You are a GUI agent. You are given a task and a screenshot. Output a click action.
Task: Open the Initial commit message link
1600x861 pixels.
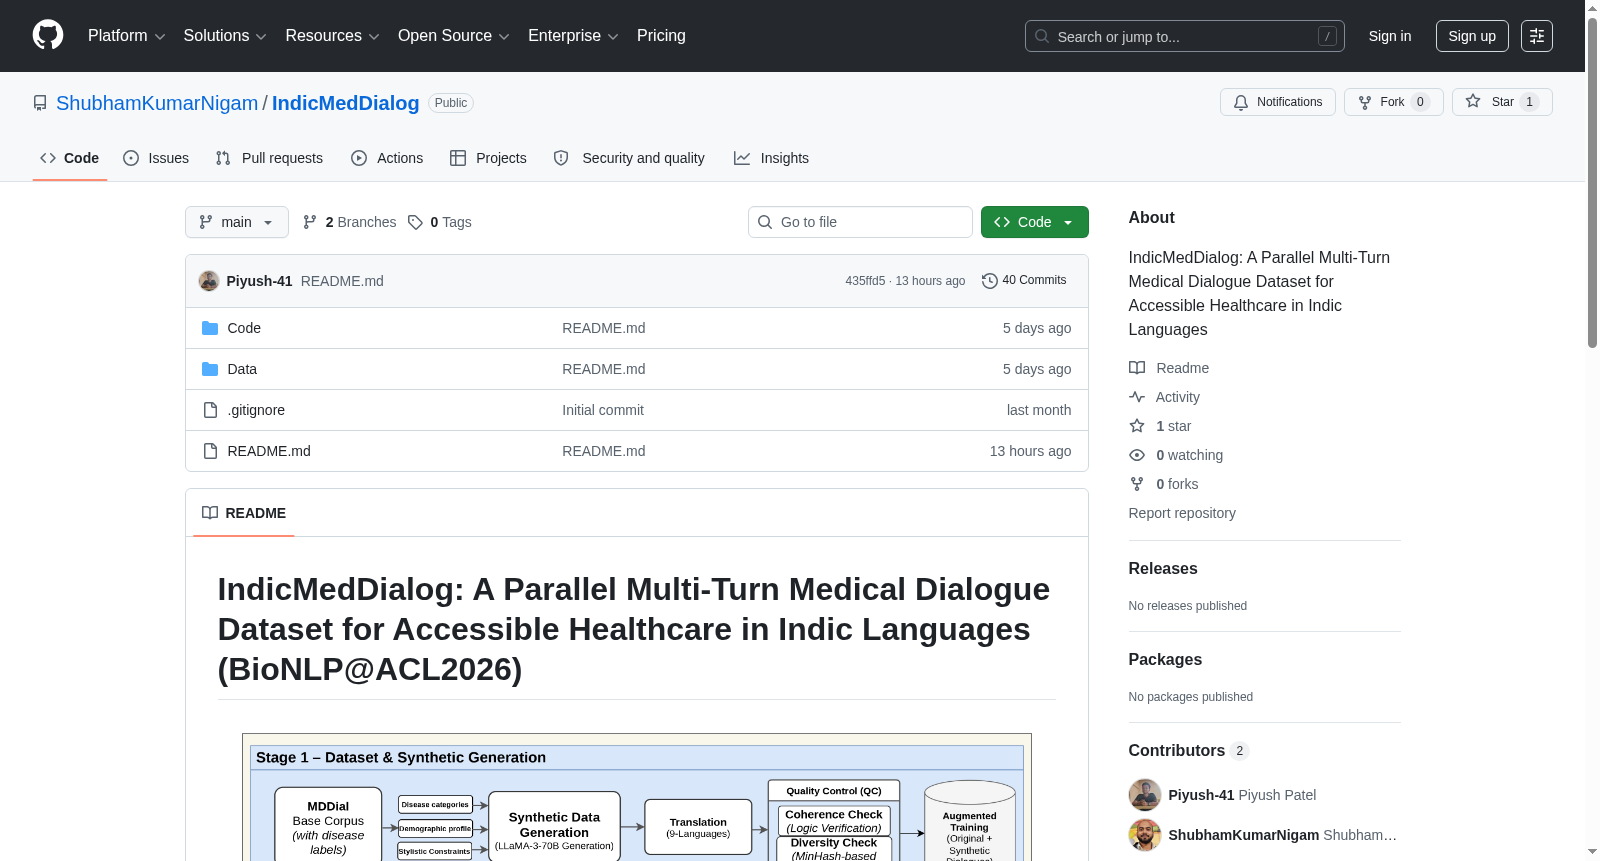point(603,410)
